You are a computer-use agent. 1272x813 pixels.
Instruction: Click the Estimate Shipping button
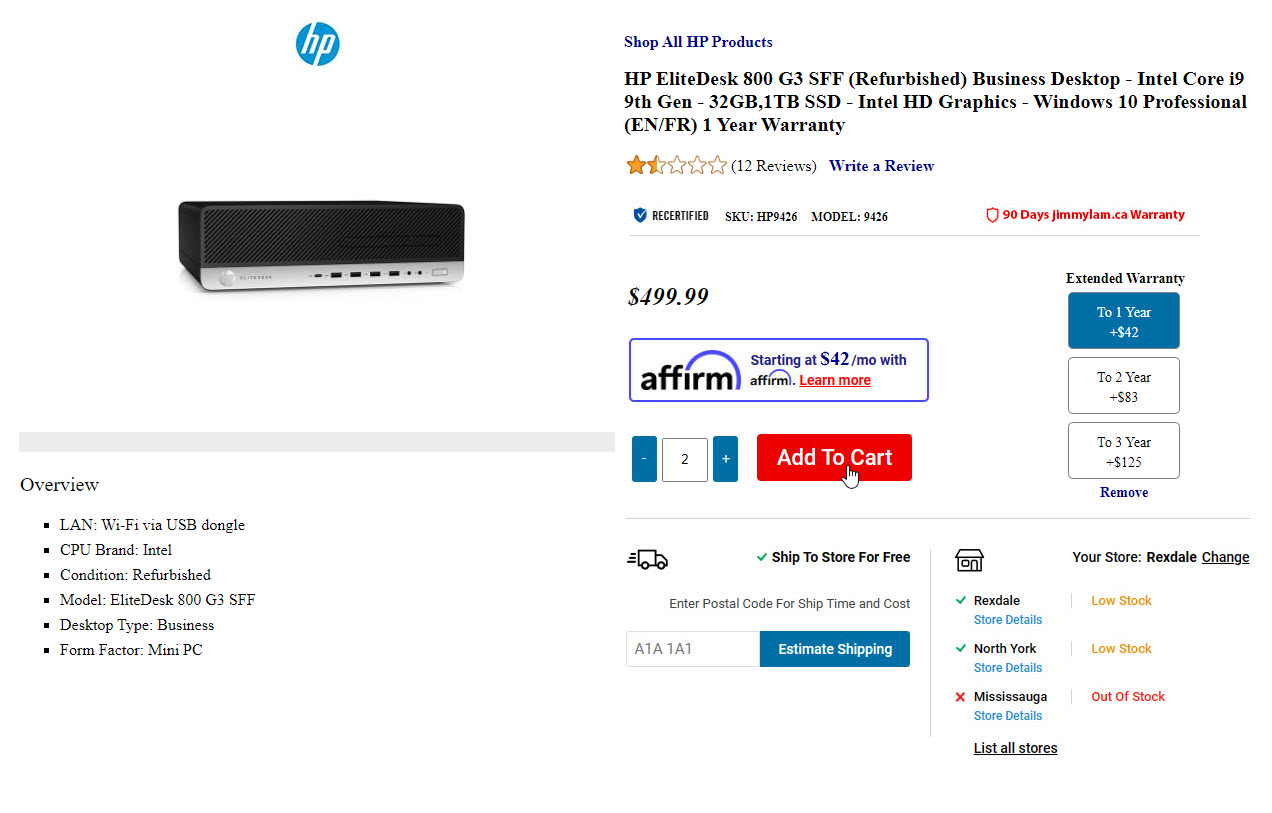(835, 649)
